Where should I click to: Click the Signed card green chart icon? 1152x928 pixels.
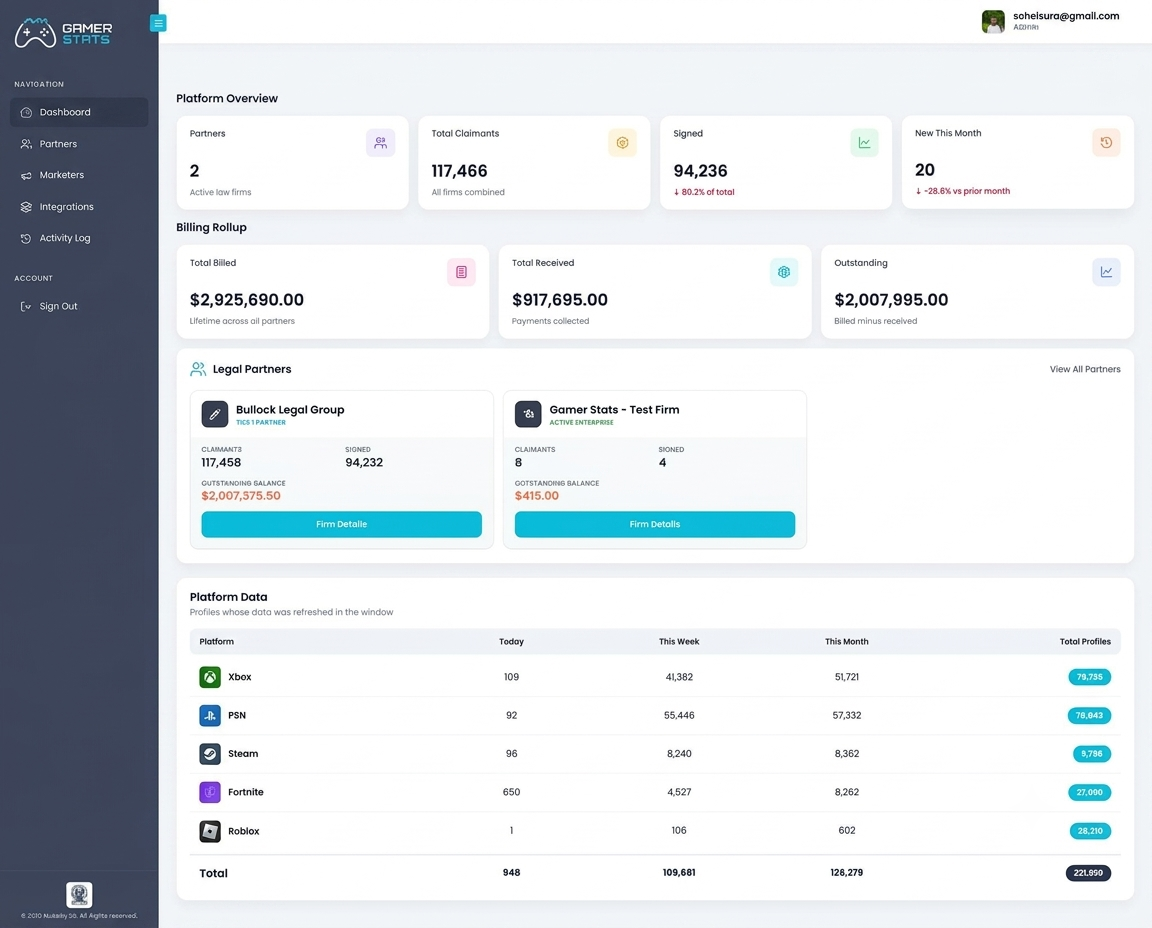865,143
